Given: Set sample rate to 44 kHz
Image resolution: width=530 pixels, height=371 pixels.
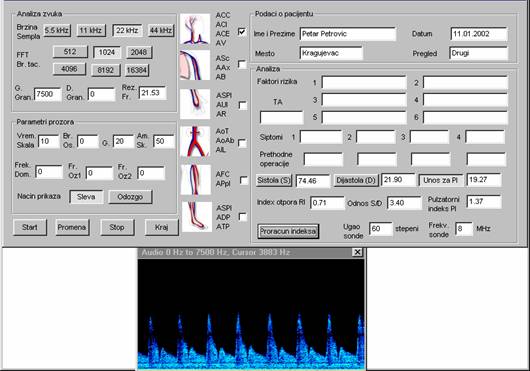Looking at the screenshot, I should [161, 30].
